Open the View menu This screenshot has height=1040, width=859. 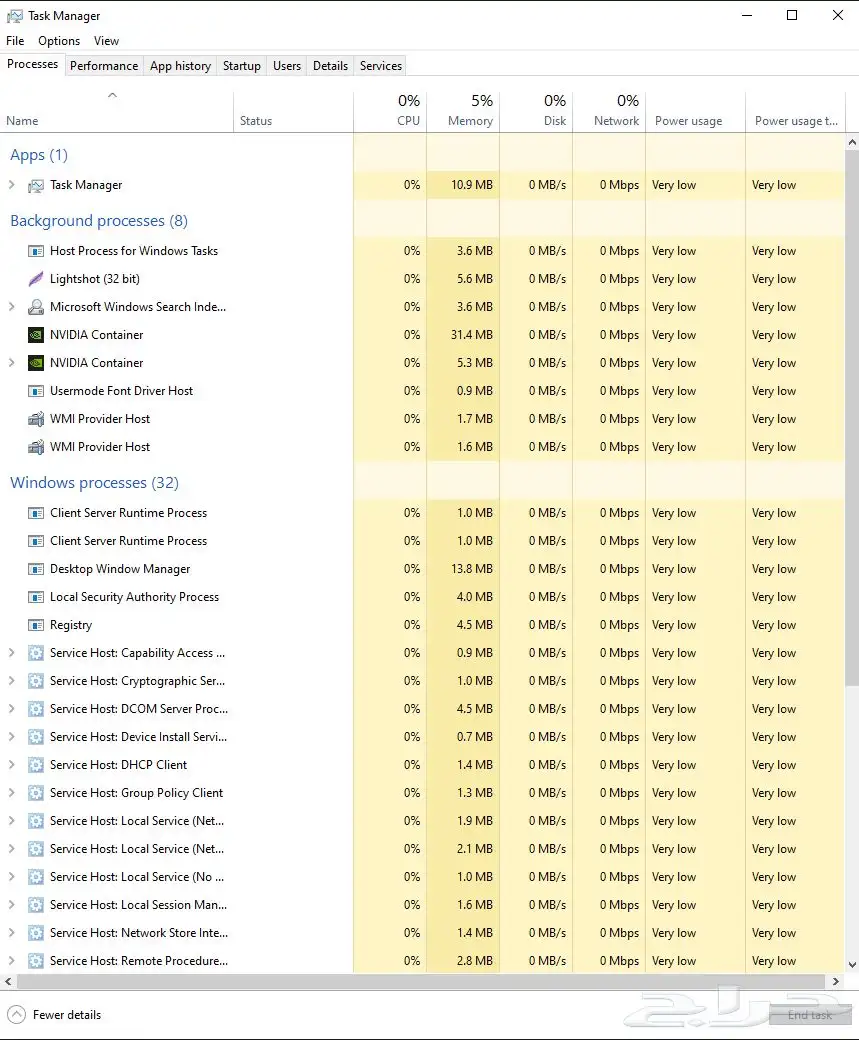(106, 41)
